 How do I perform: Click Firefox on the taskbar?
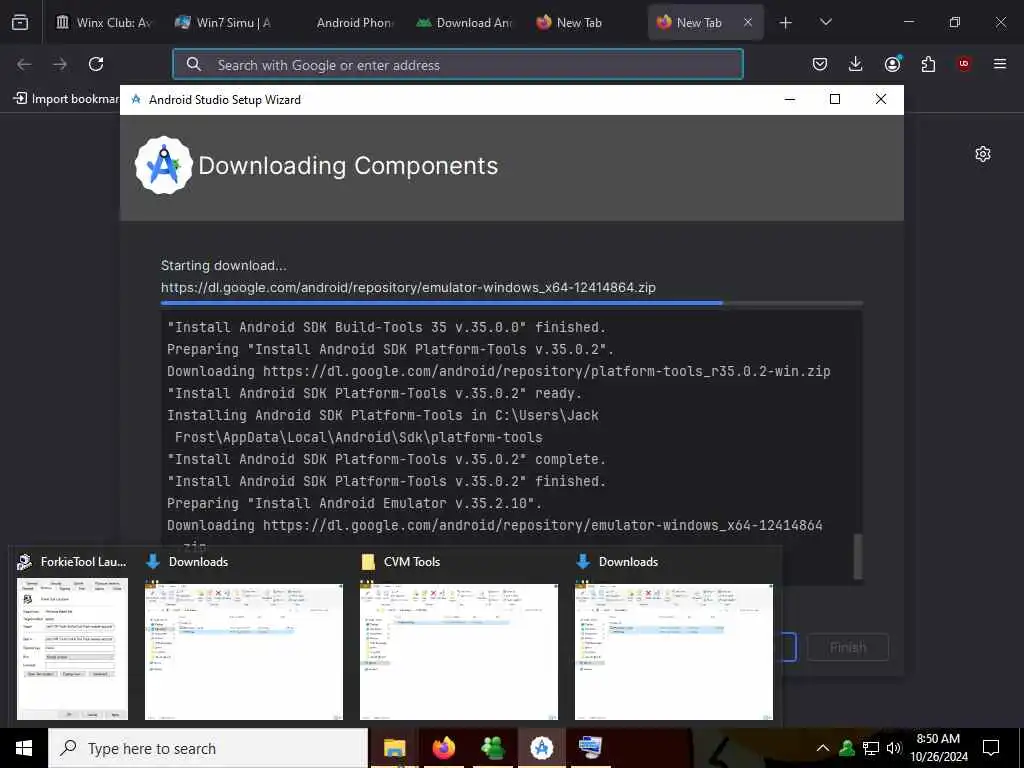[443, 748]
